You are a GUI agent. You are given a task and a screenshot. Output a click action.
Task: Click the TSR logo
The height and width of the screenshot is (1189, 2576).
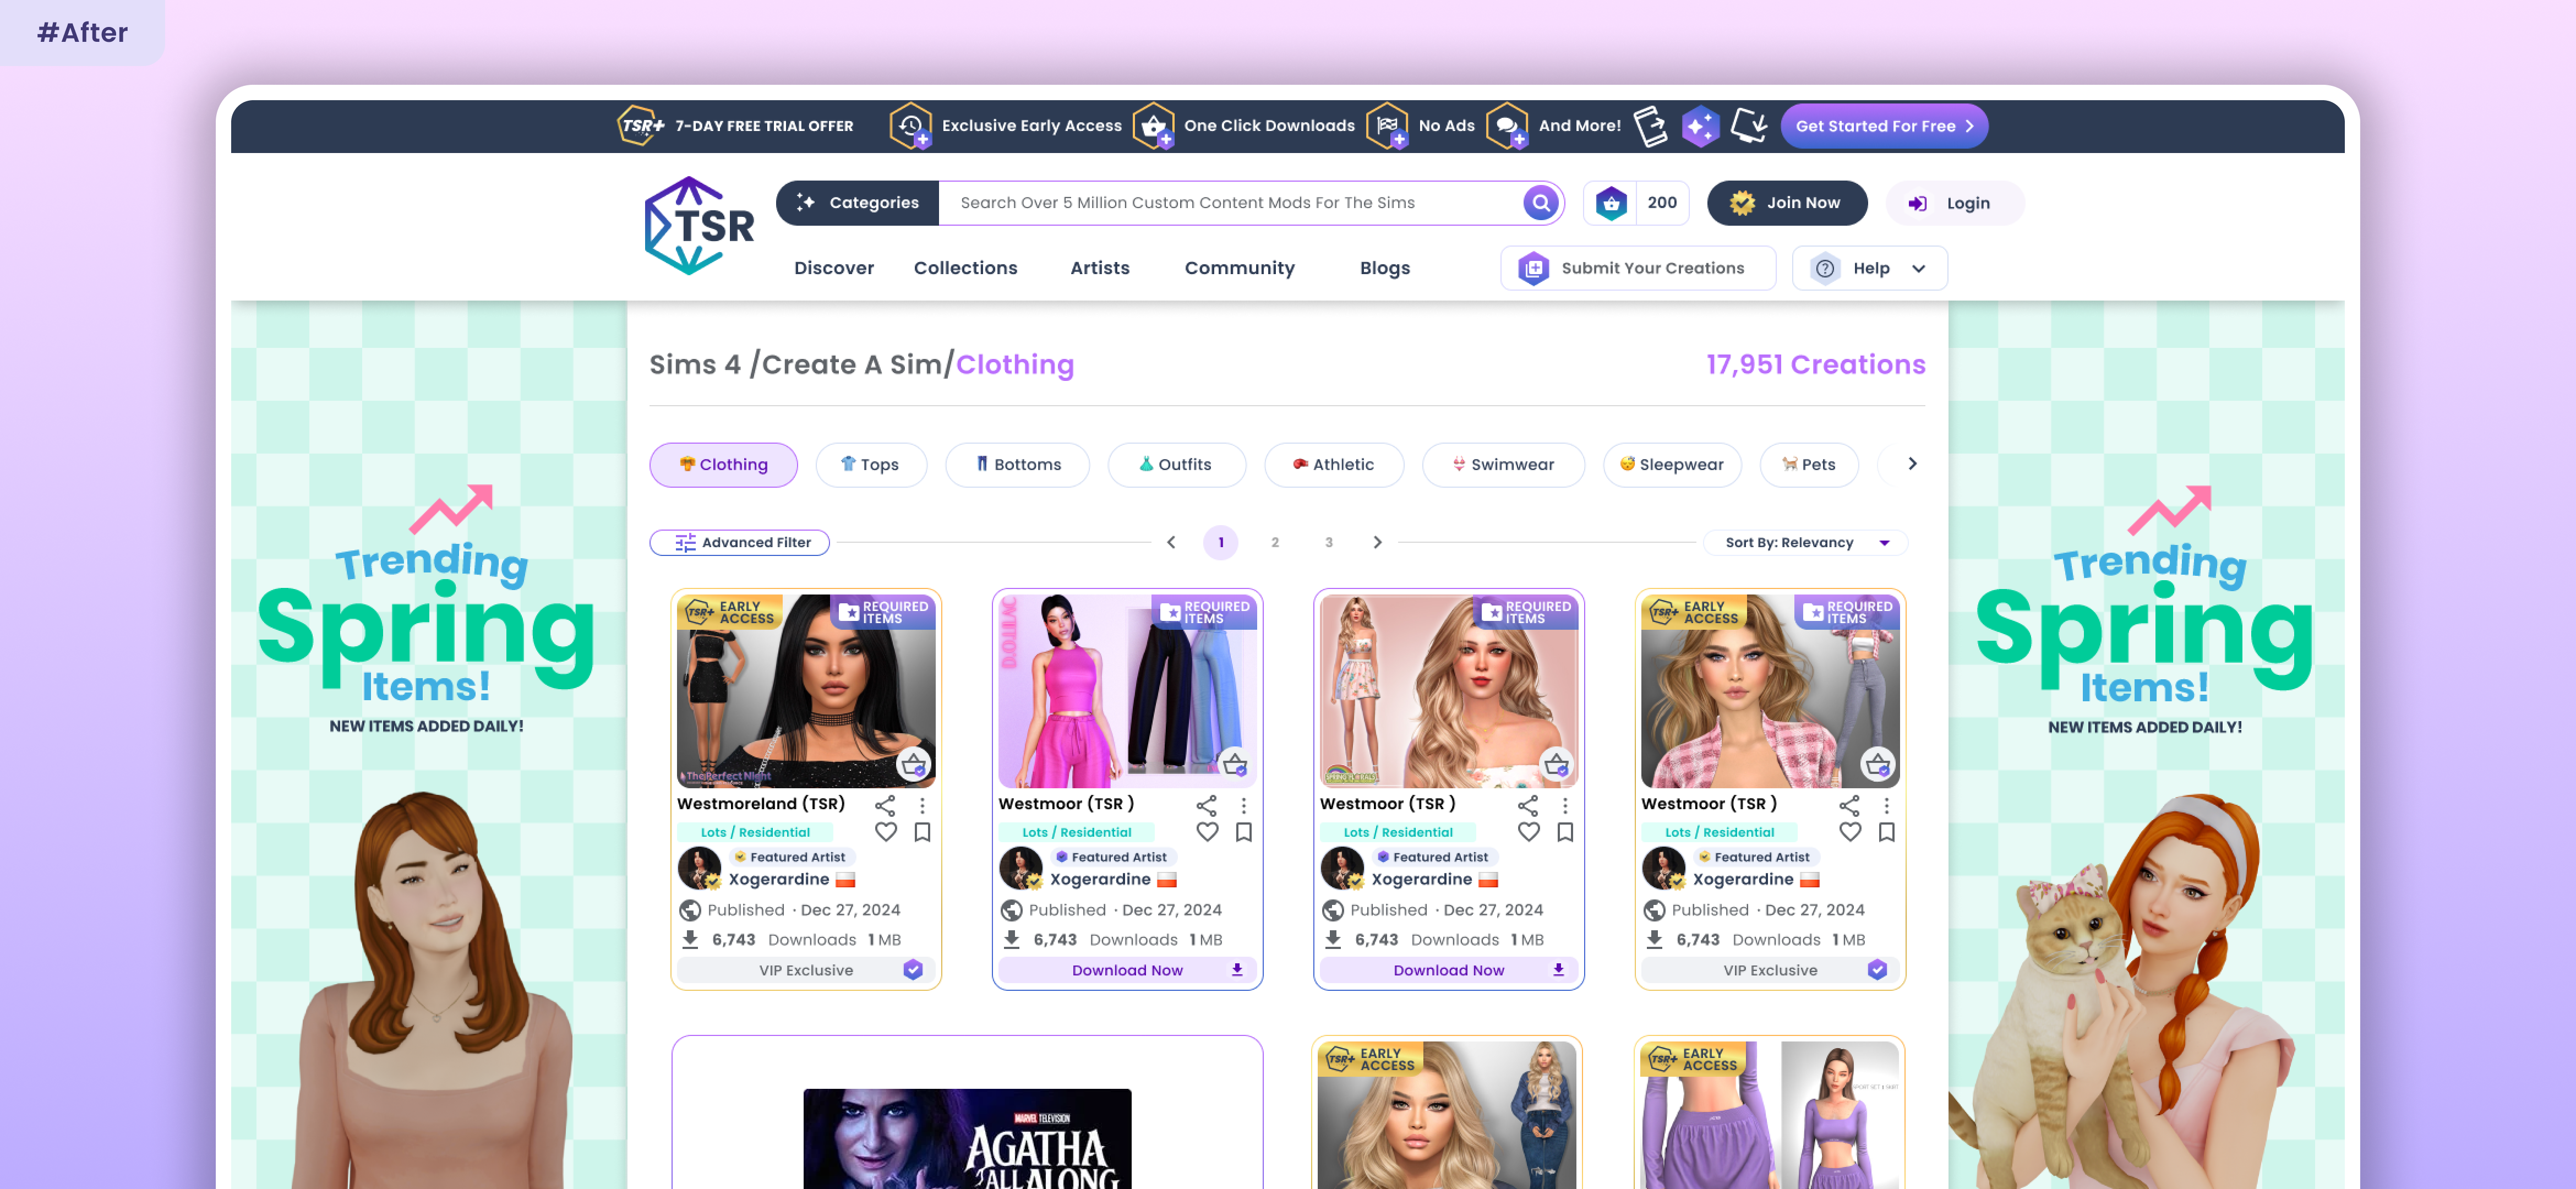699,226
